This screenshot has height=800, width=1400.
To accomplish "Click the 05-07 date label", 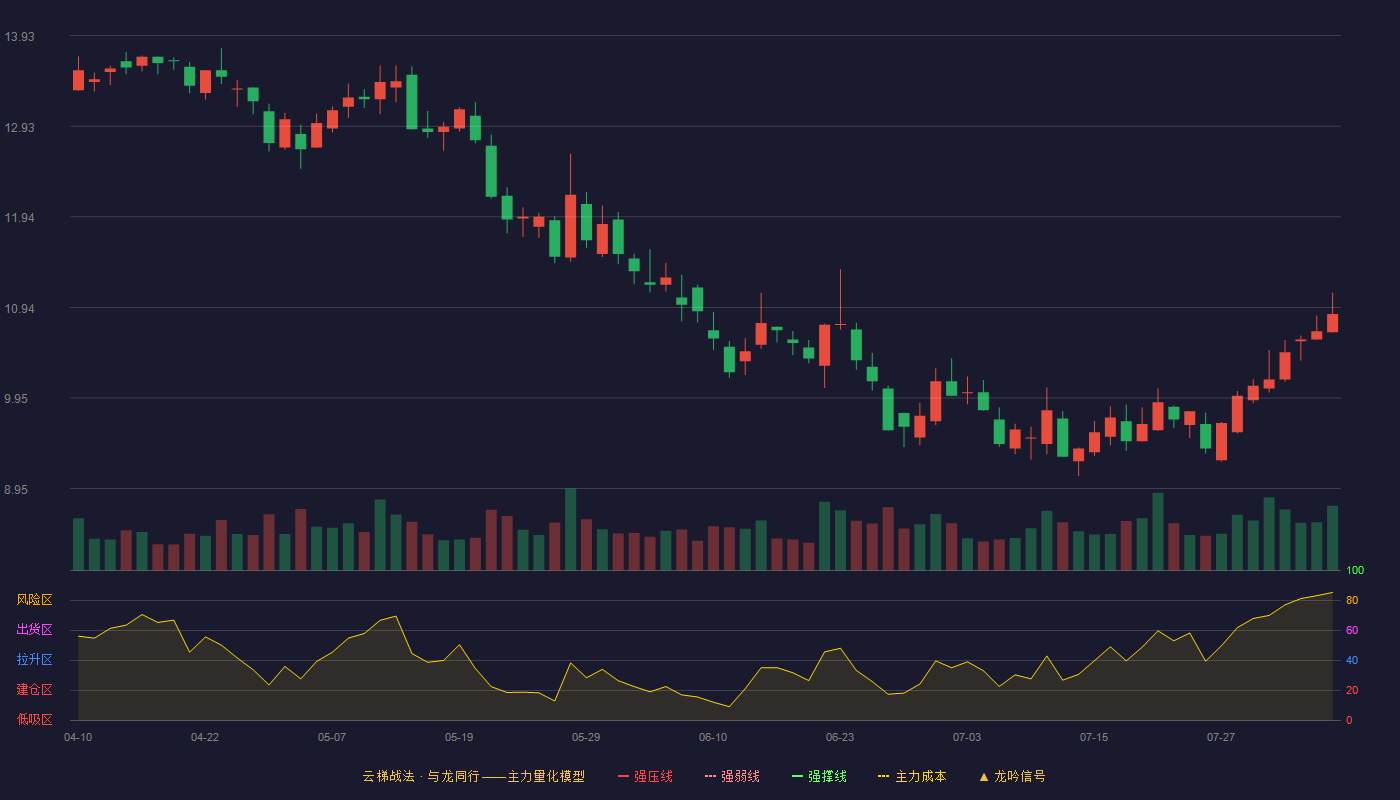I will pyautogui.click(x=332, y=737).
